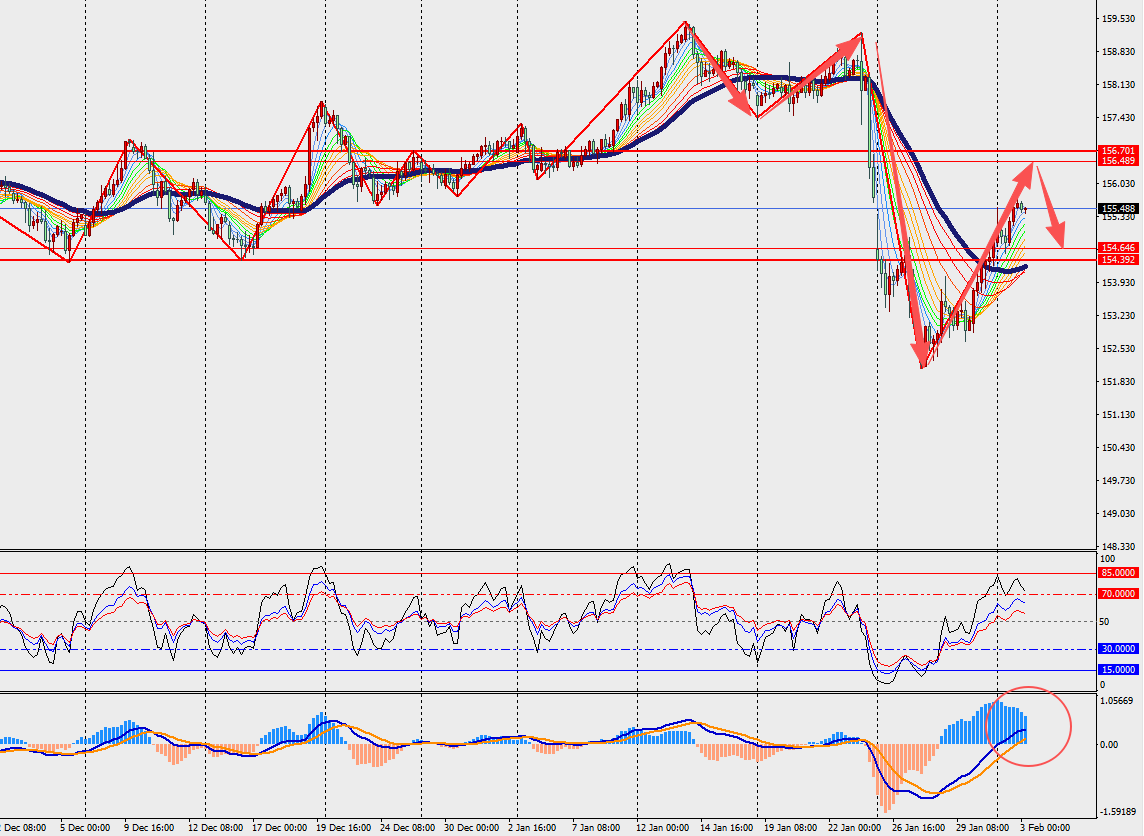Click the 3 Feb 00:00 date label
The width and height of the screenshot is (1144, 836).
click(x=1047, y=828)
